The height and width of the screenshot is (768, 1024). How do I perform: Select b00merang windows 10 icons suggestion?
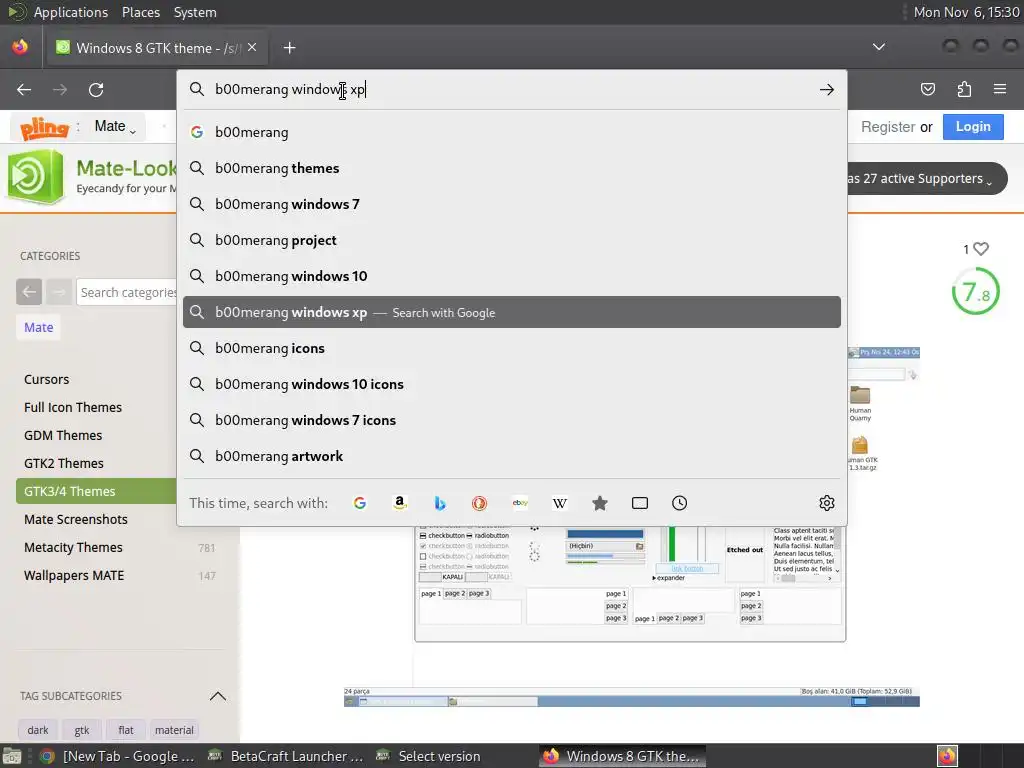[x=512, y=384]
